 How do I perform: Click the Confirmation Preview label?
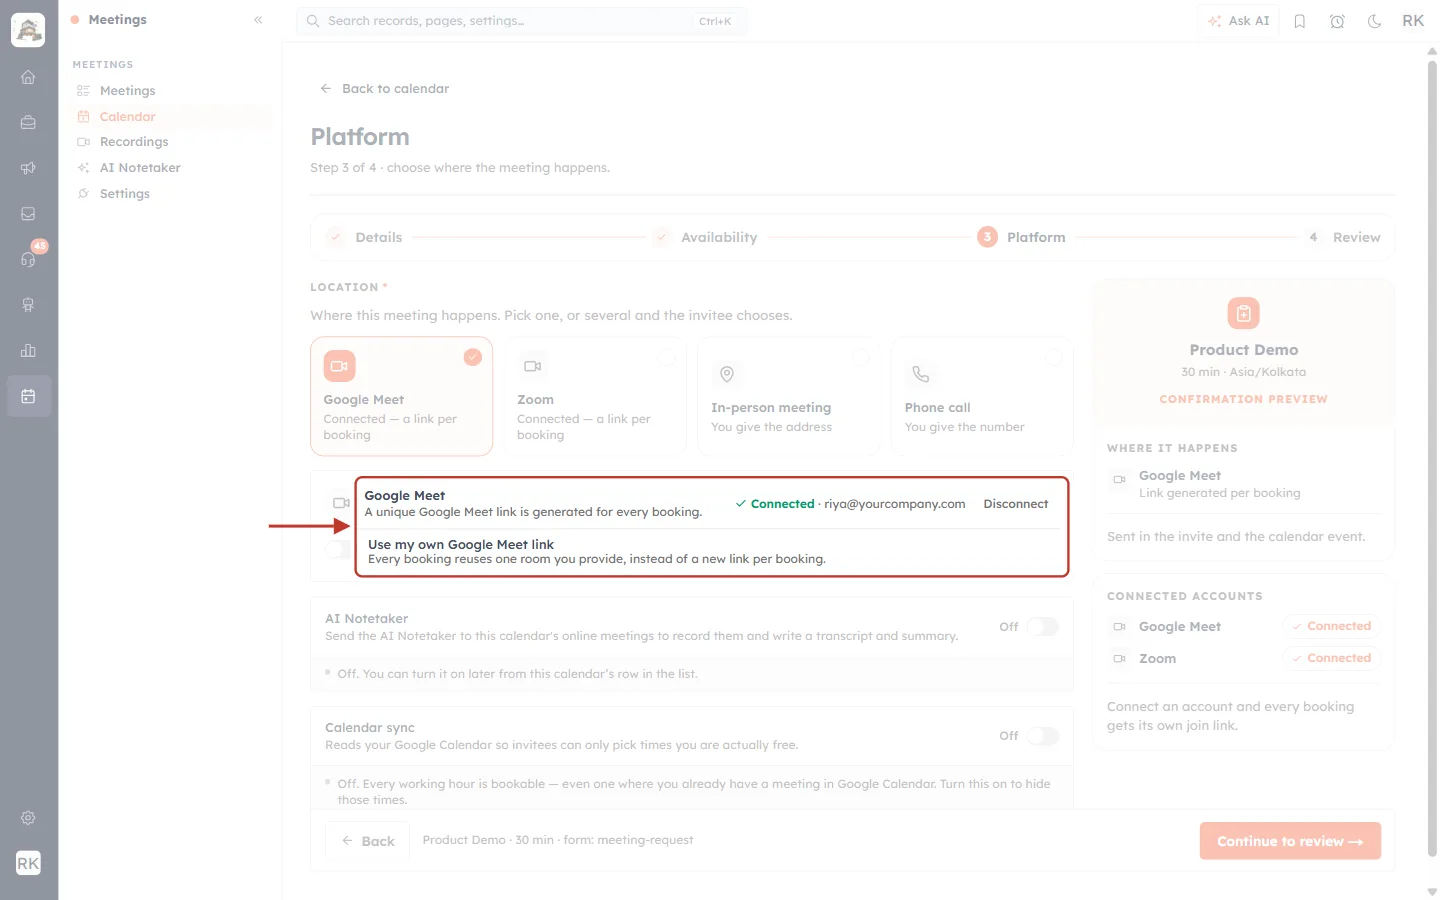coord(1243,399)
